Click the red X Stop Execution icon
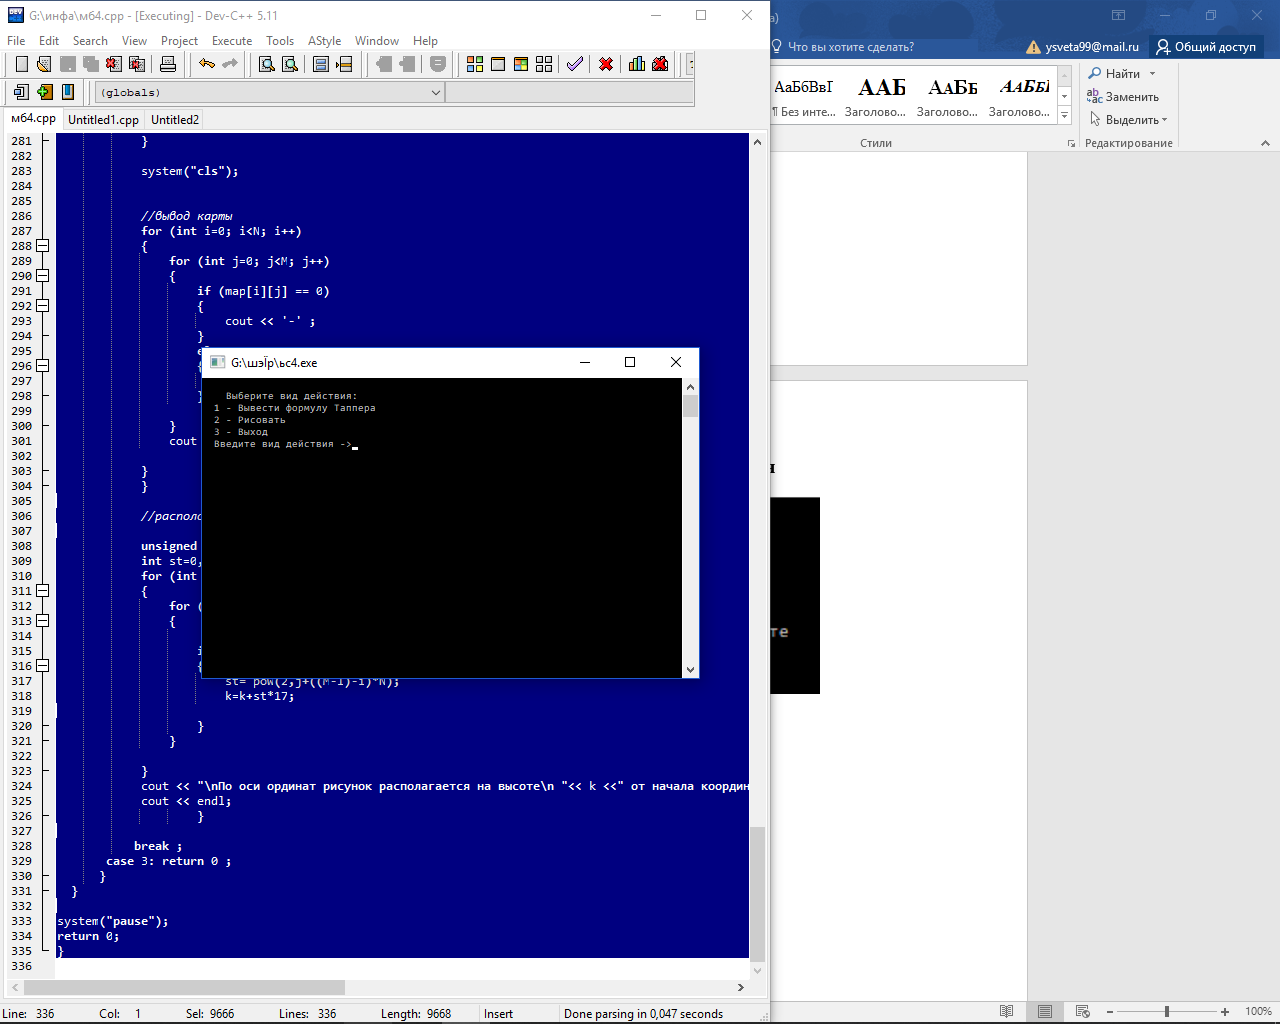 [606, 64]
